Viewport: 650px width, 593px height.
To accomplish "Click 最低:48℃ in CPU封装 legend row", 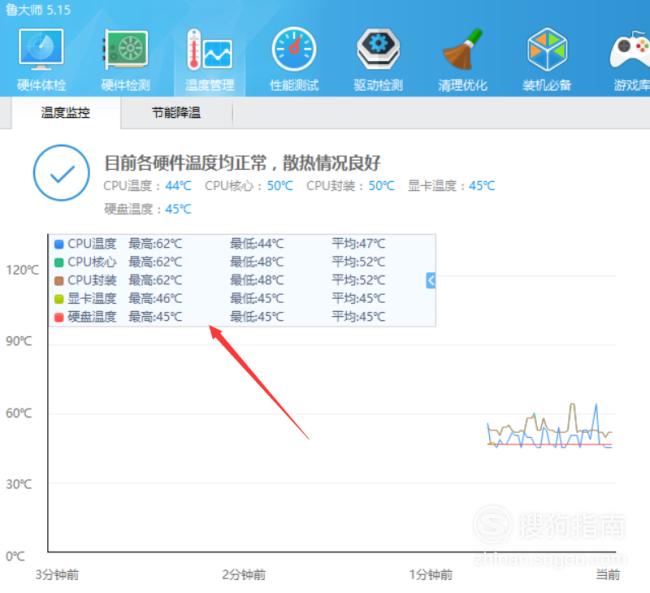I will pos(257,280).
